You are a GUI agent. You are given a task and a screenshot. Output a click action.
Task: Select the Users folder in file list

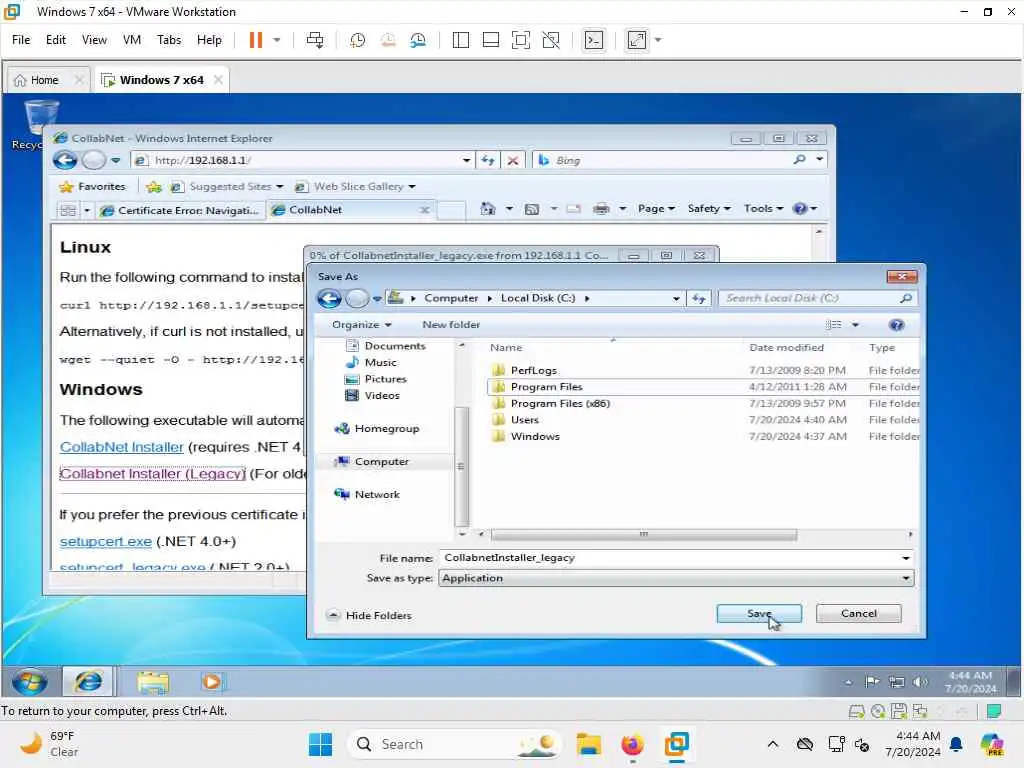pos(524,420)
